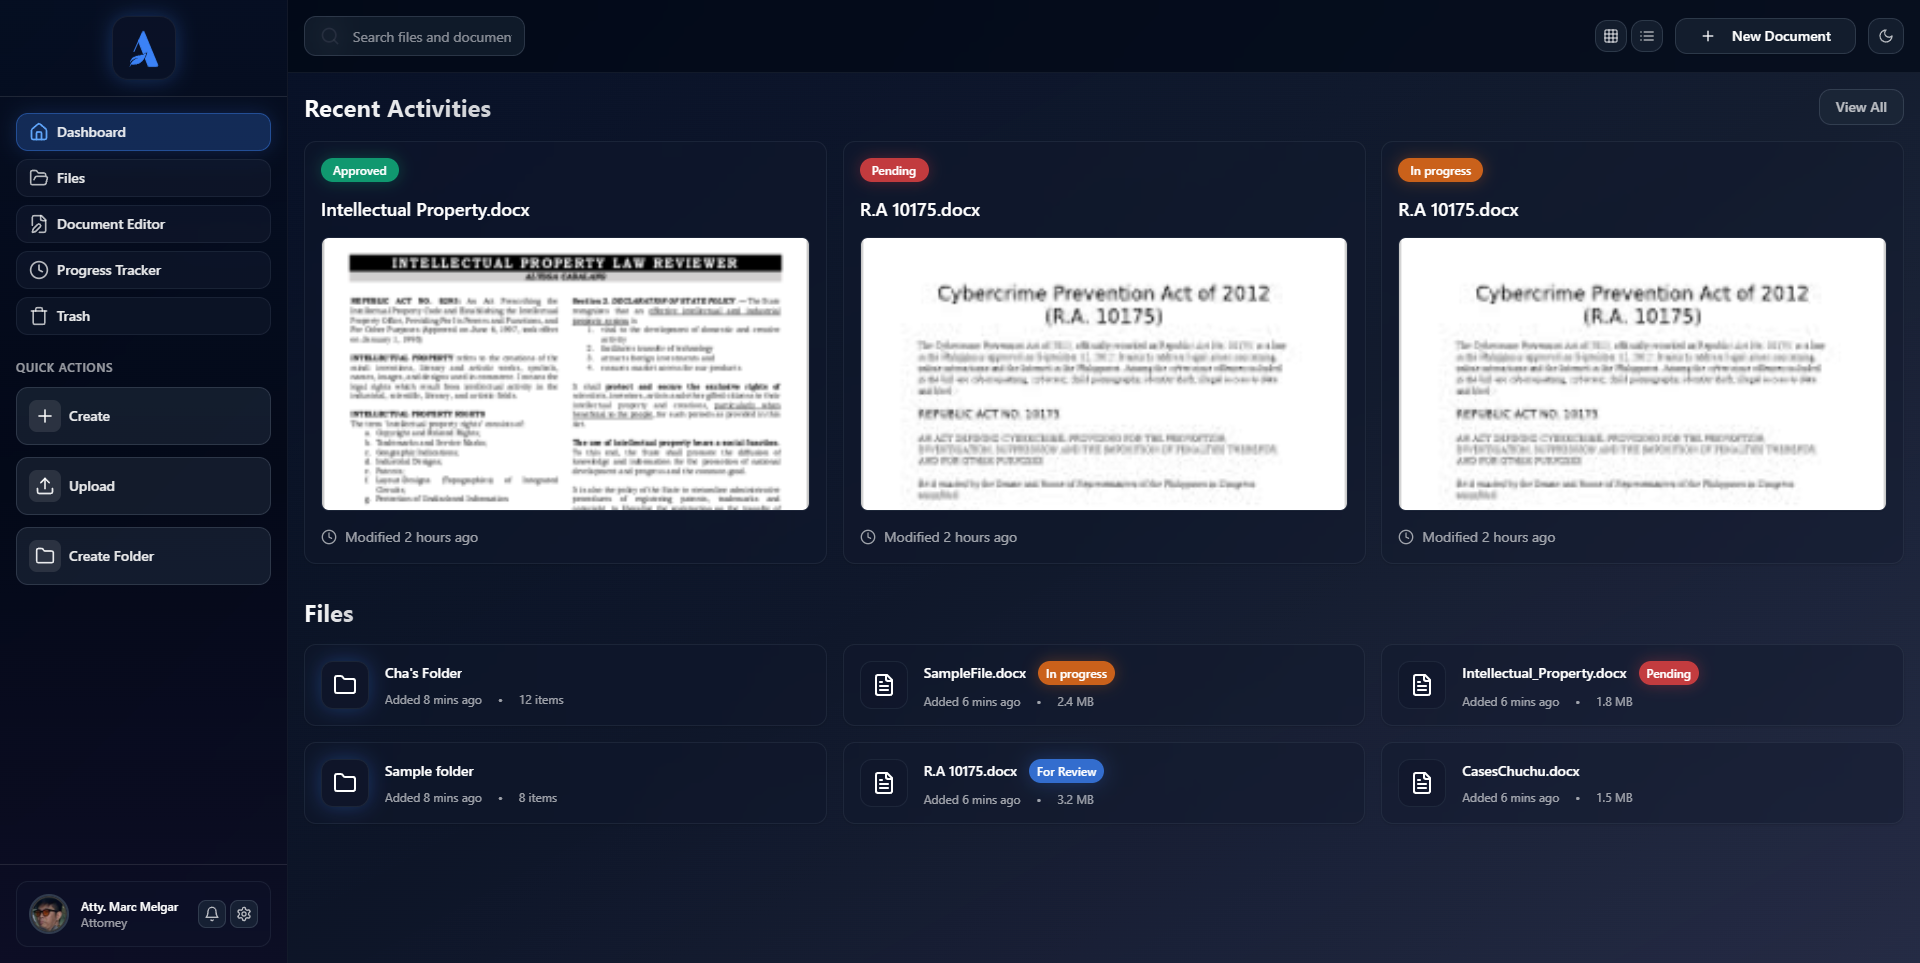Toggle dark mode with the moon icon
The image size is (1920, 963).
pos(1887,36)
